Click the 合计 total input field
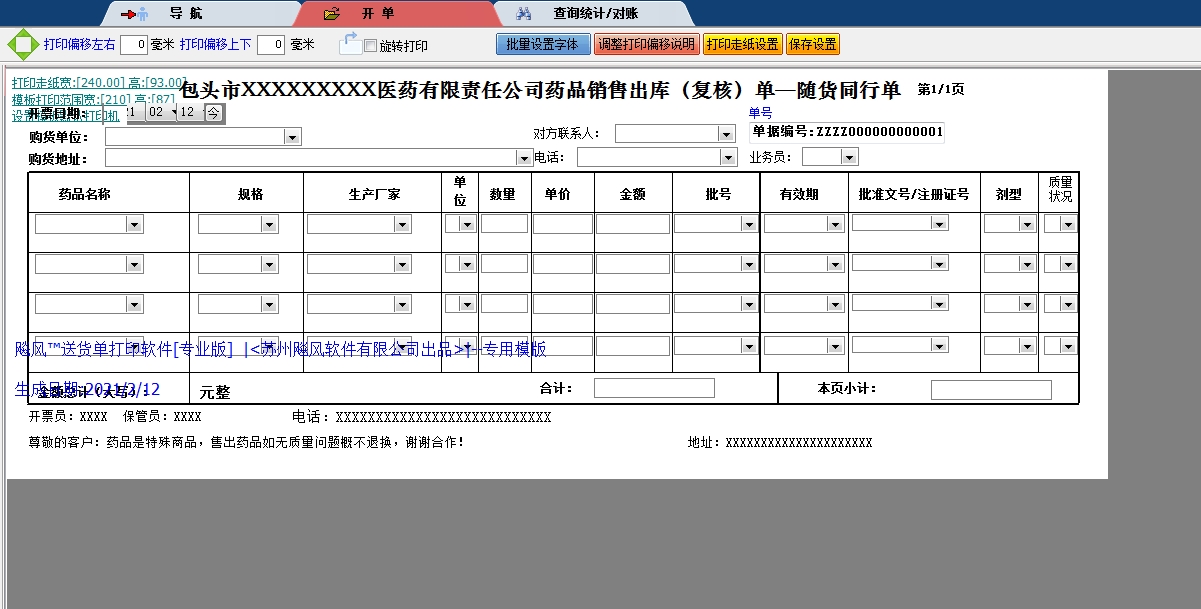The height and width of the screenshot is (609, 1201). pyautogui.click(x=654, y=388)
